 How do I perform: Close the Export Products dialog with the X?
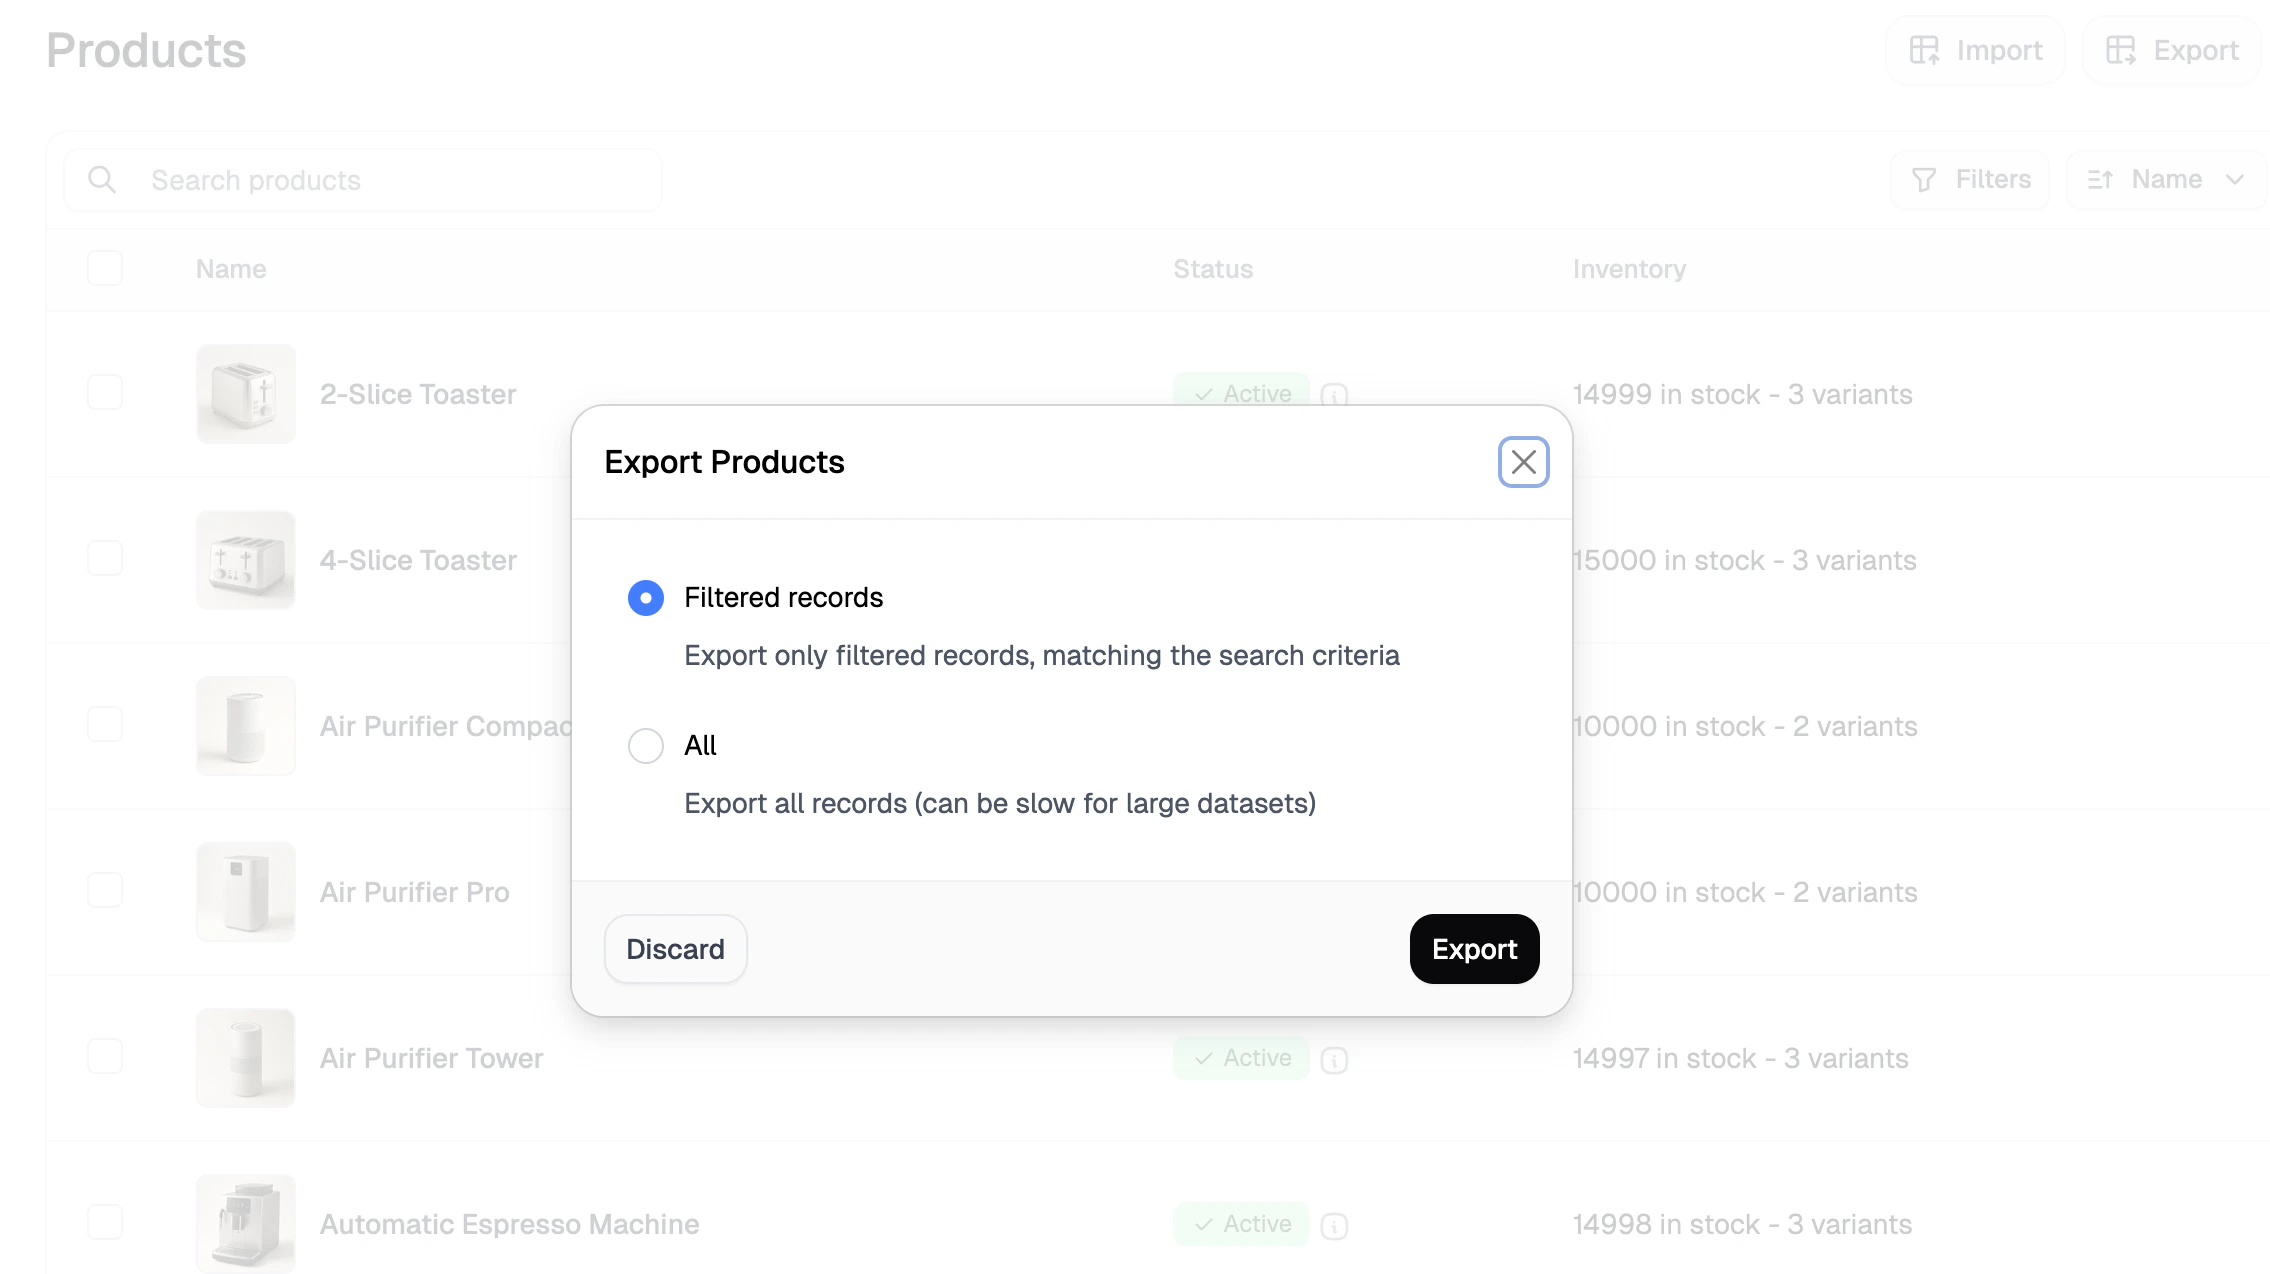(x=1523, y=462)
